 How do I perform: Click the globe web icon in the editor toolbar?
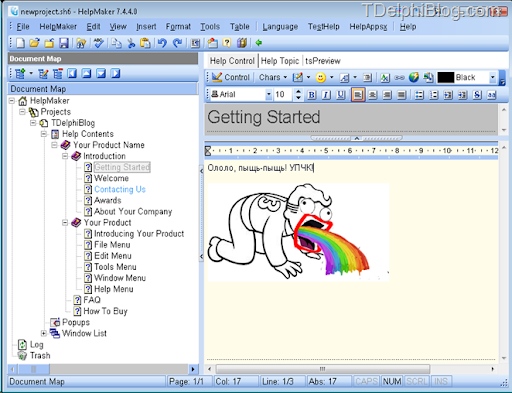pos(414,78)
